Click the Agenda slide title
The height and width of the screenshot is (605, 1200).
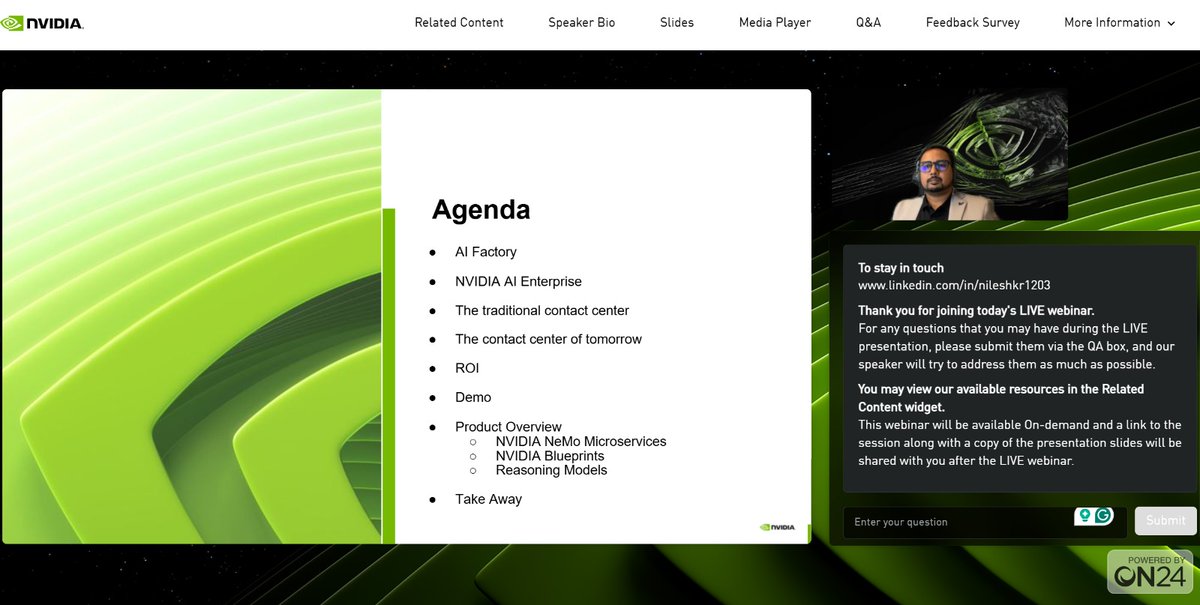click(x=481, y=209)
